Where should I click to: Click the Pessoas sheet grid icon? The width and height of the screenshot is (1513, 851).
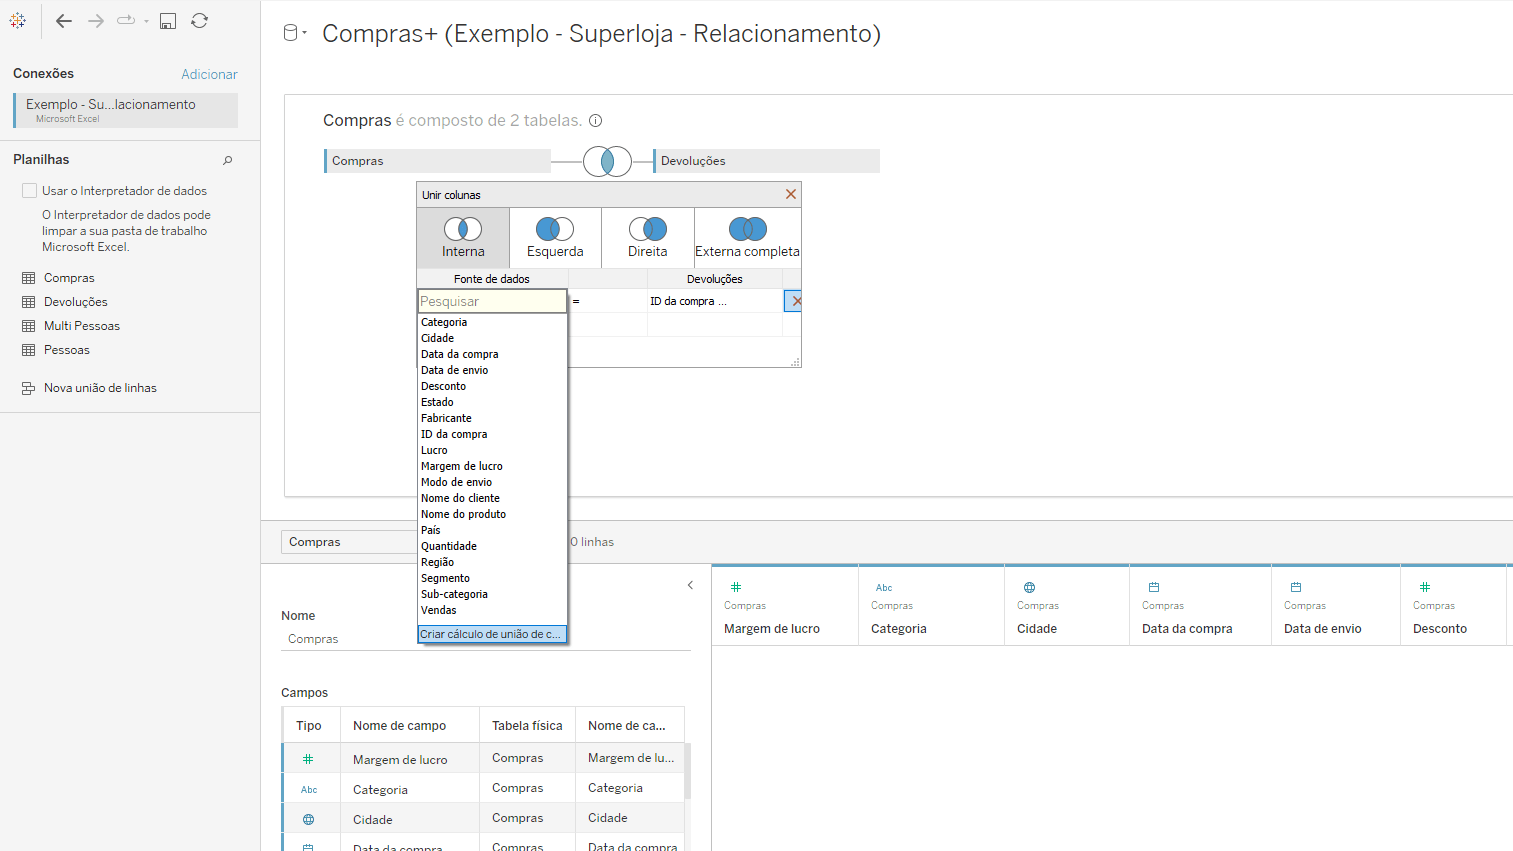pos(29,350)
